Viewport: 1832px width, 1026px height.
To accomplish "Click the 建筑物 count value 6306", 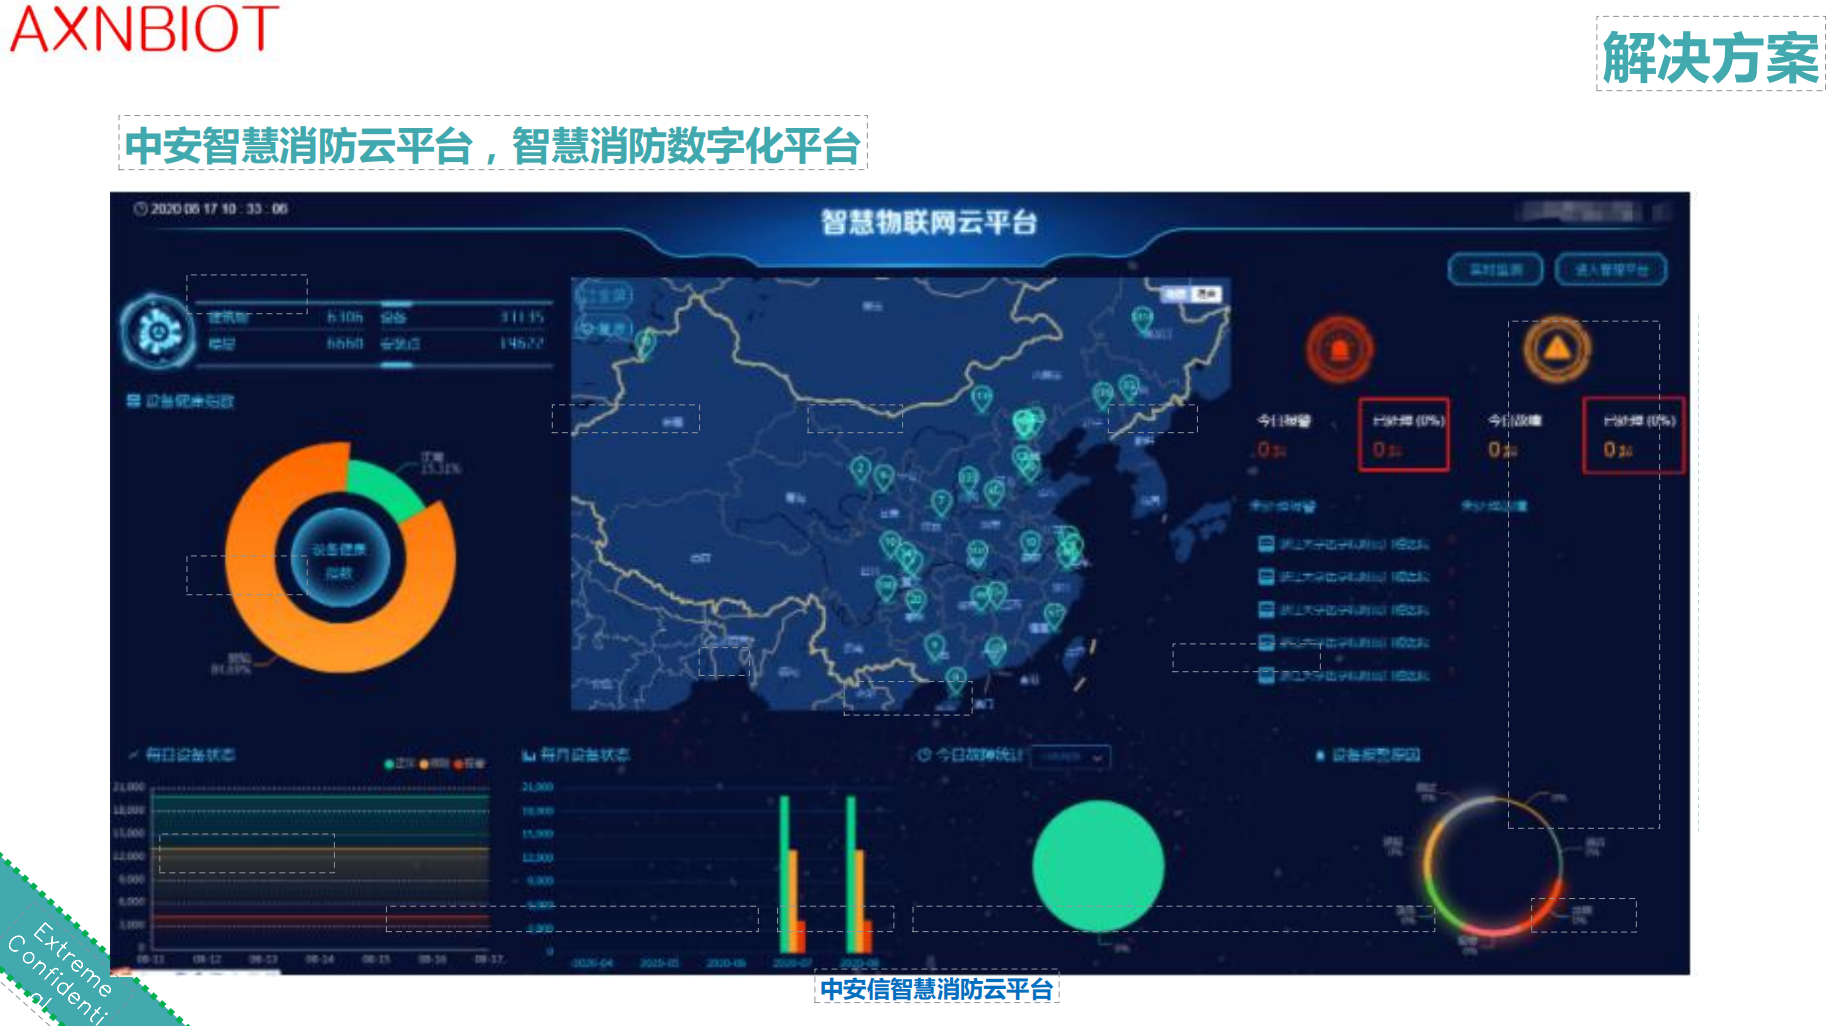I will coord(345,317).
